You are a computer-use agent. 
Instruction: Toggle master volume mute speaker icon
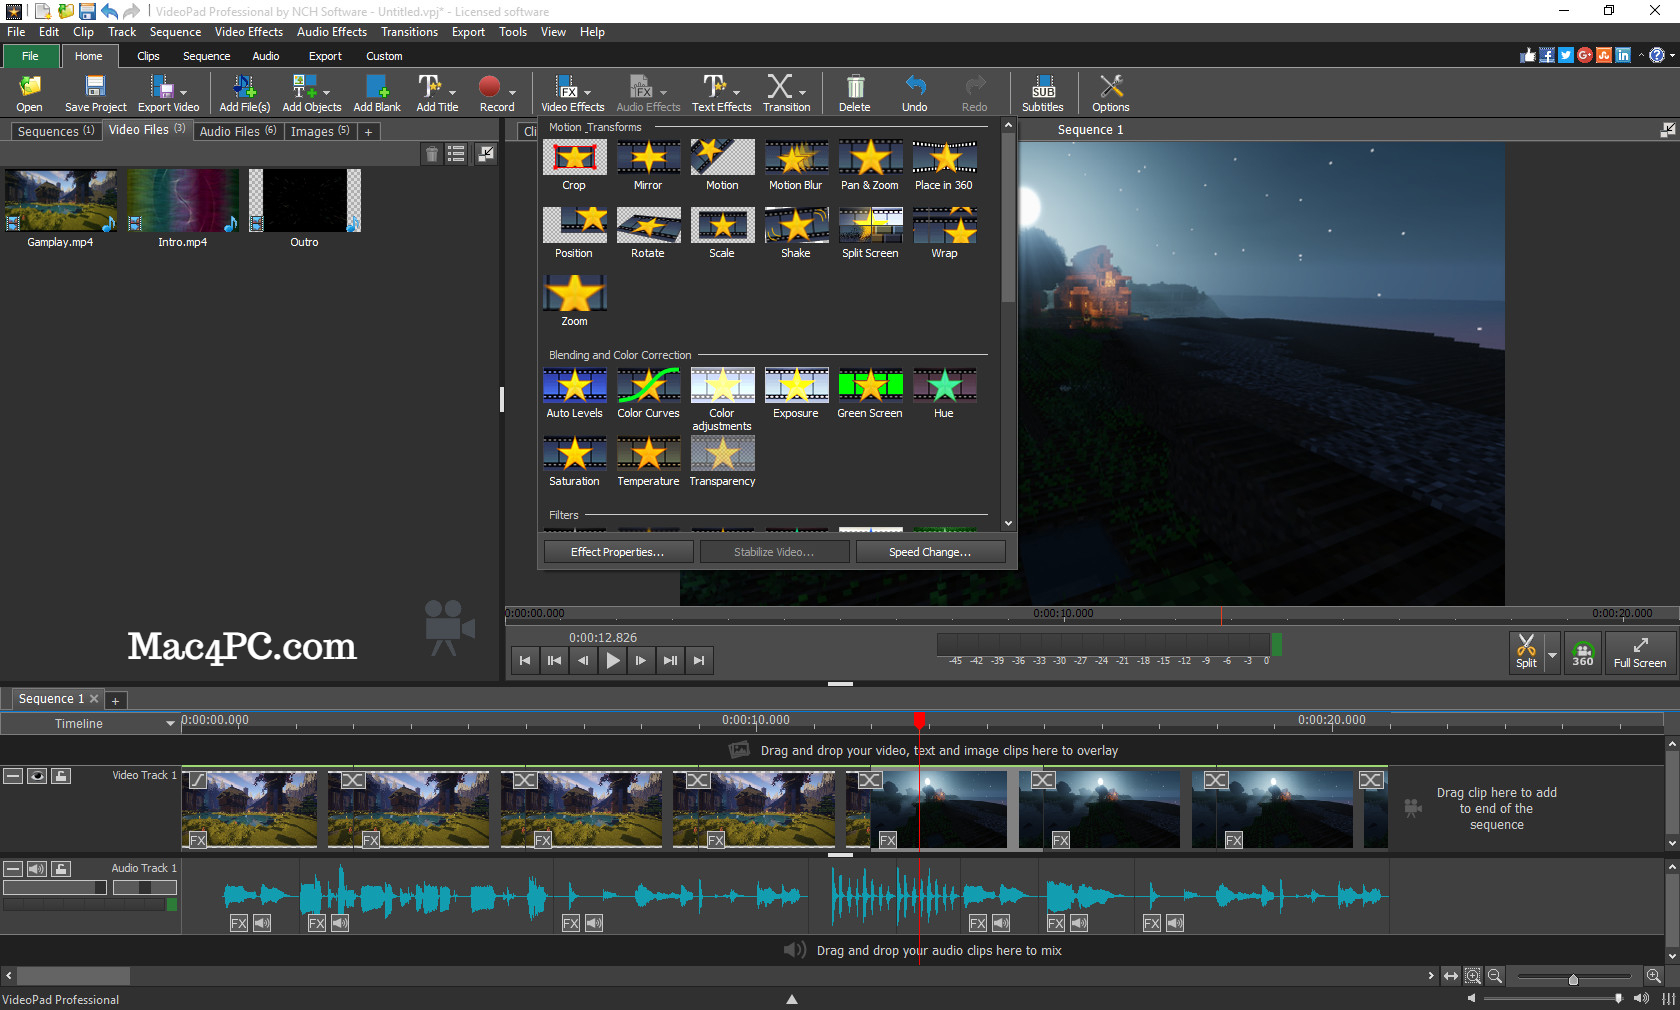pyautogui.click(x=1641, y=998)
